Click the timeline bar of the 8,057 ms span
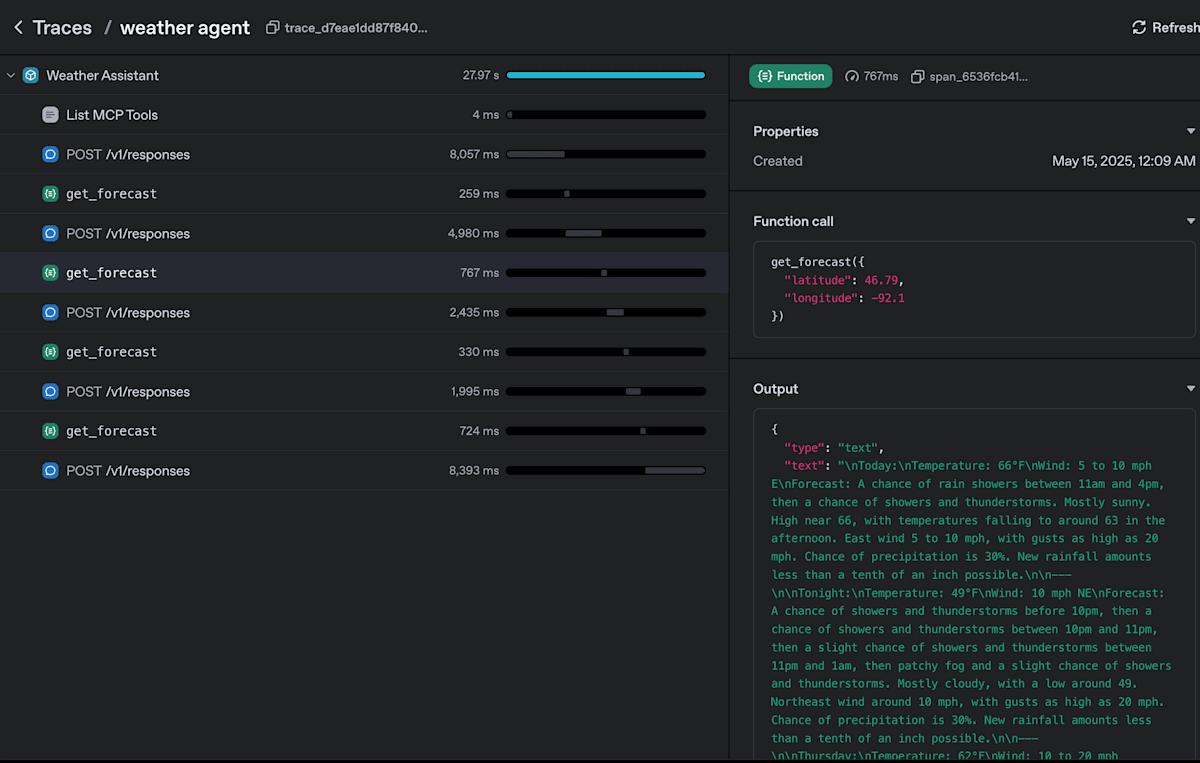This screenshot has height=763, width=1200. (x=606, y=154)
